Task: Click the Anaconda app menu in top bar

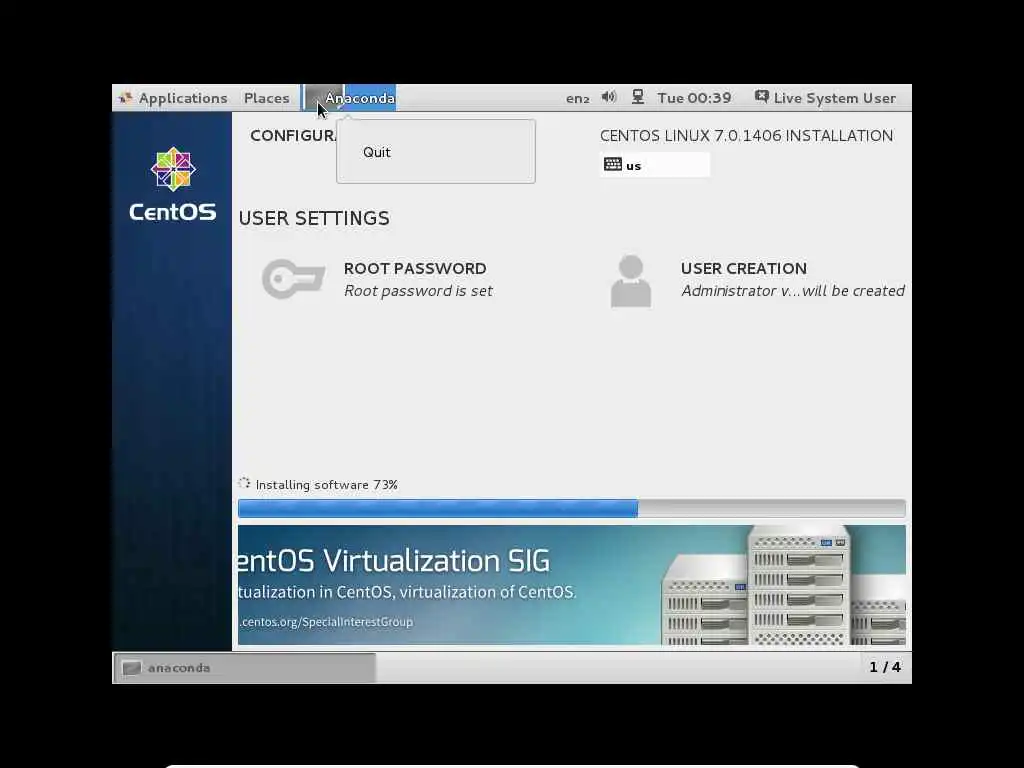Action: (350, 98)
